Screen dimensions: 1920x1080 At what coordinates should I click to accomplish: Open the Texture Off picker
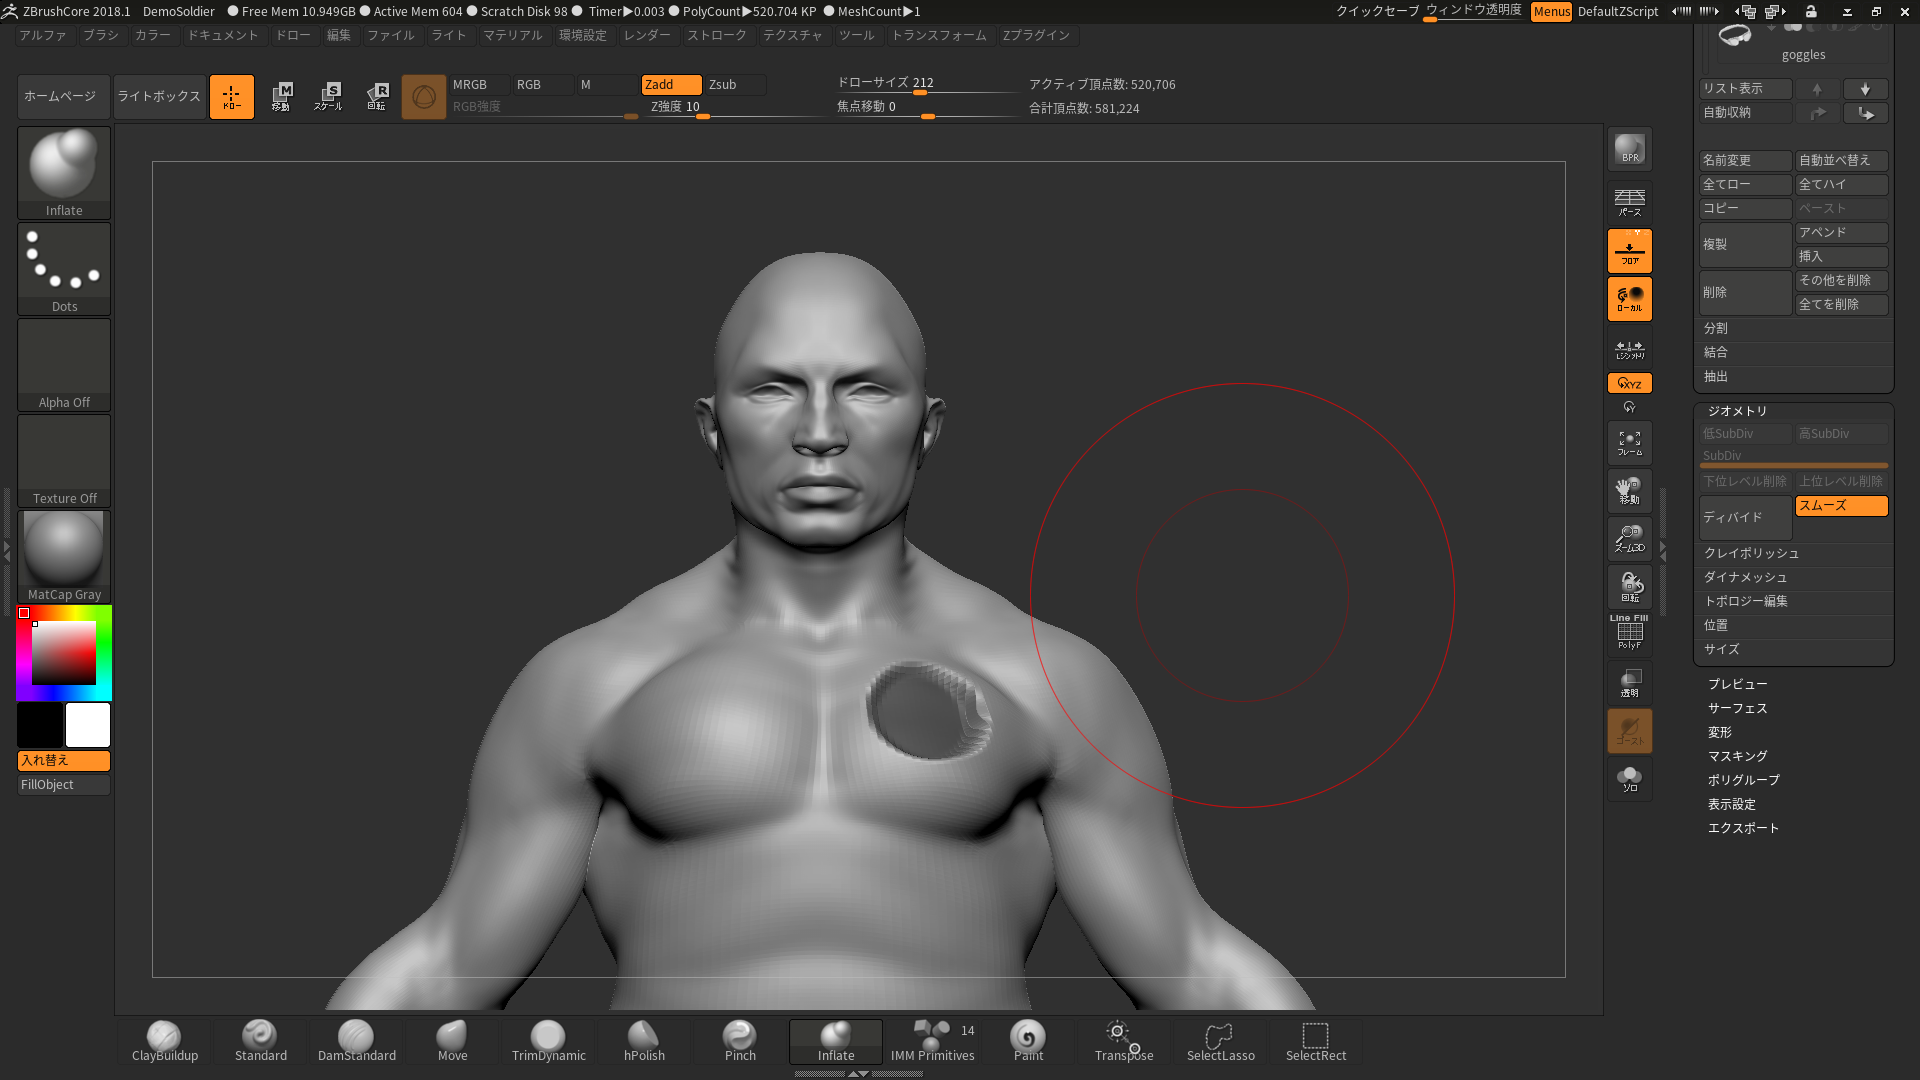pyautogui.click(x=64, y=460)
